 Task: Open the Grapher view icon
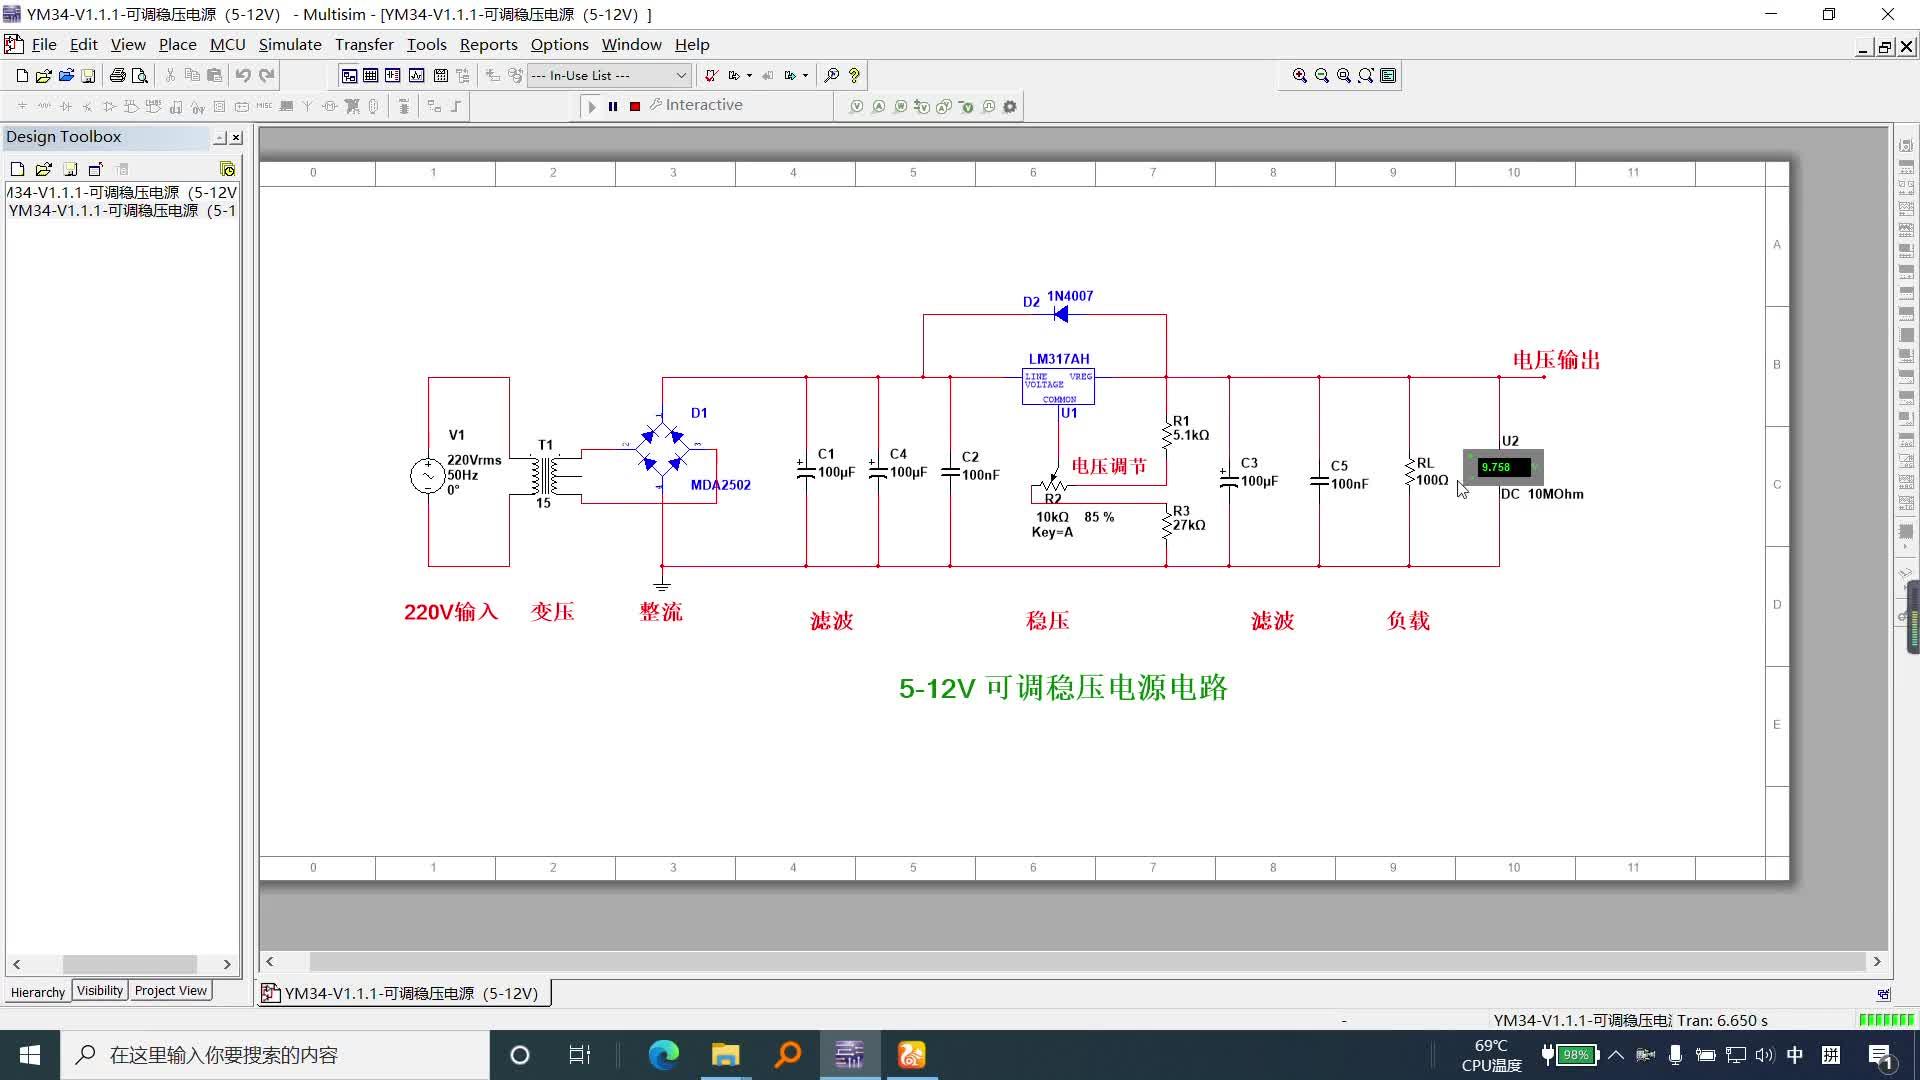[416, 75]
